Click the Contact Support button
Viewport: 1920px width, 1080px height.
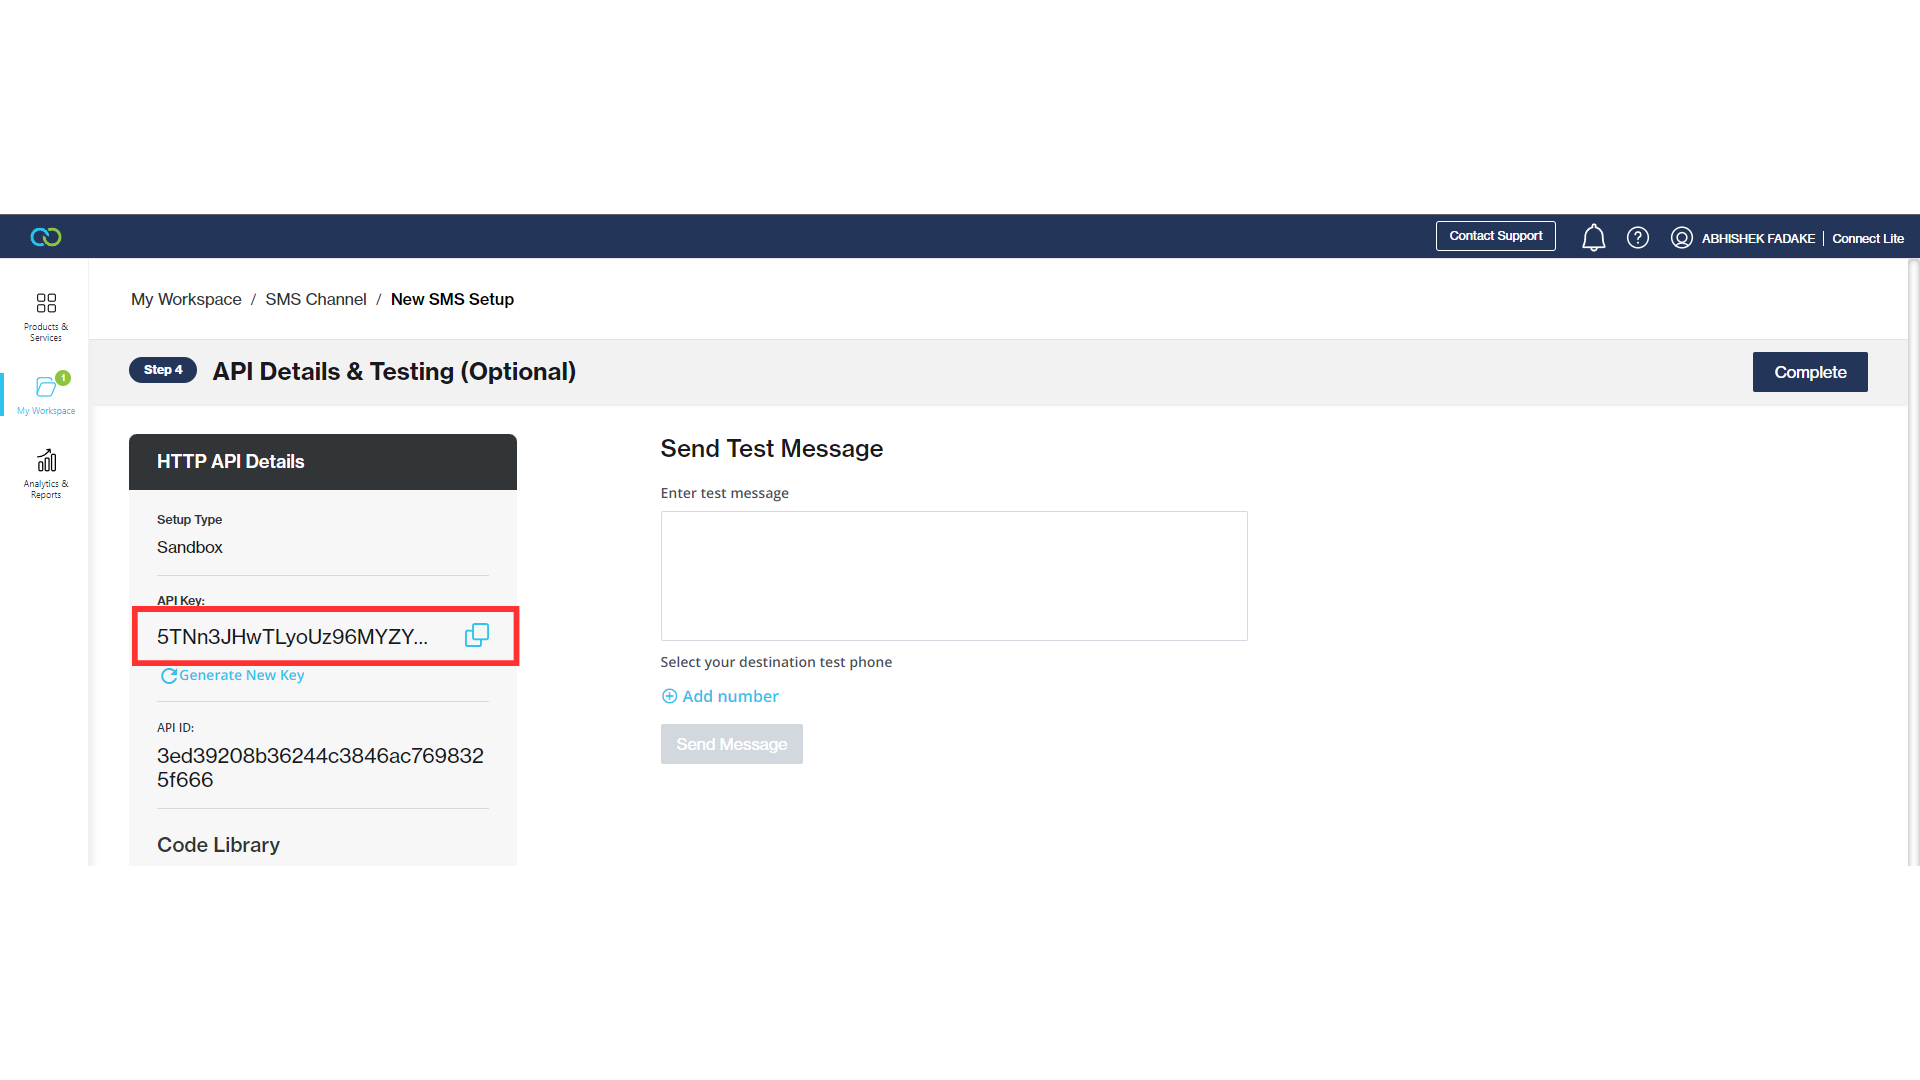click(x=1495, y=236)
